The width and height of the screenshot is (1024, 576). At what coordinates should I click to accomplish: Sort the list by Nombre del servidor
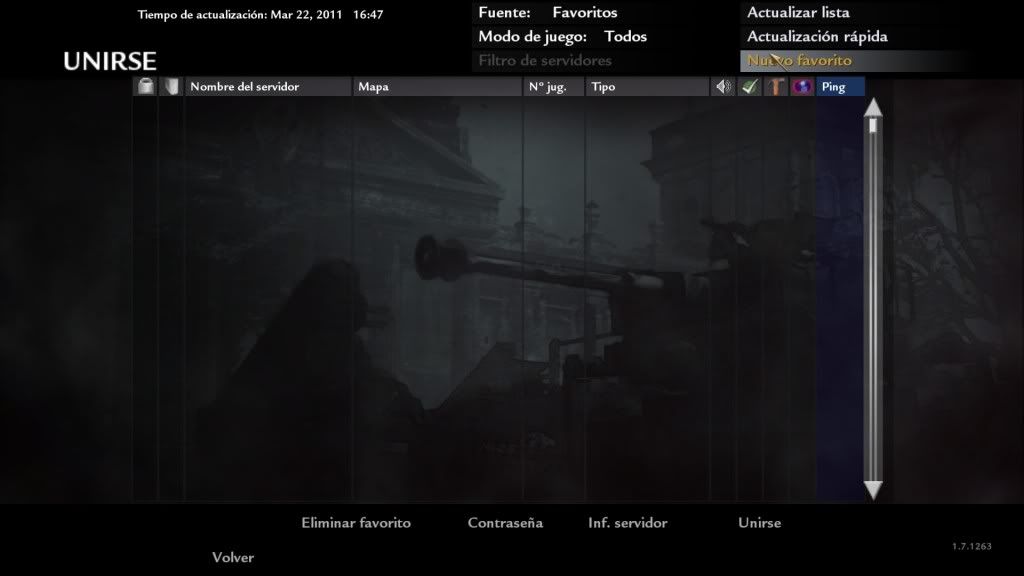click(x=268, y=86)
